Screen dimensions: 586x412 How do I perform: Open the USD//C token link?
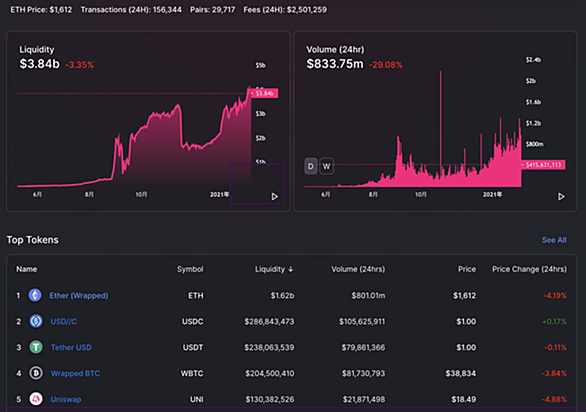[x=64, y=322]
